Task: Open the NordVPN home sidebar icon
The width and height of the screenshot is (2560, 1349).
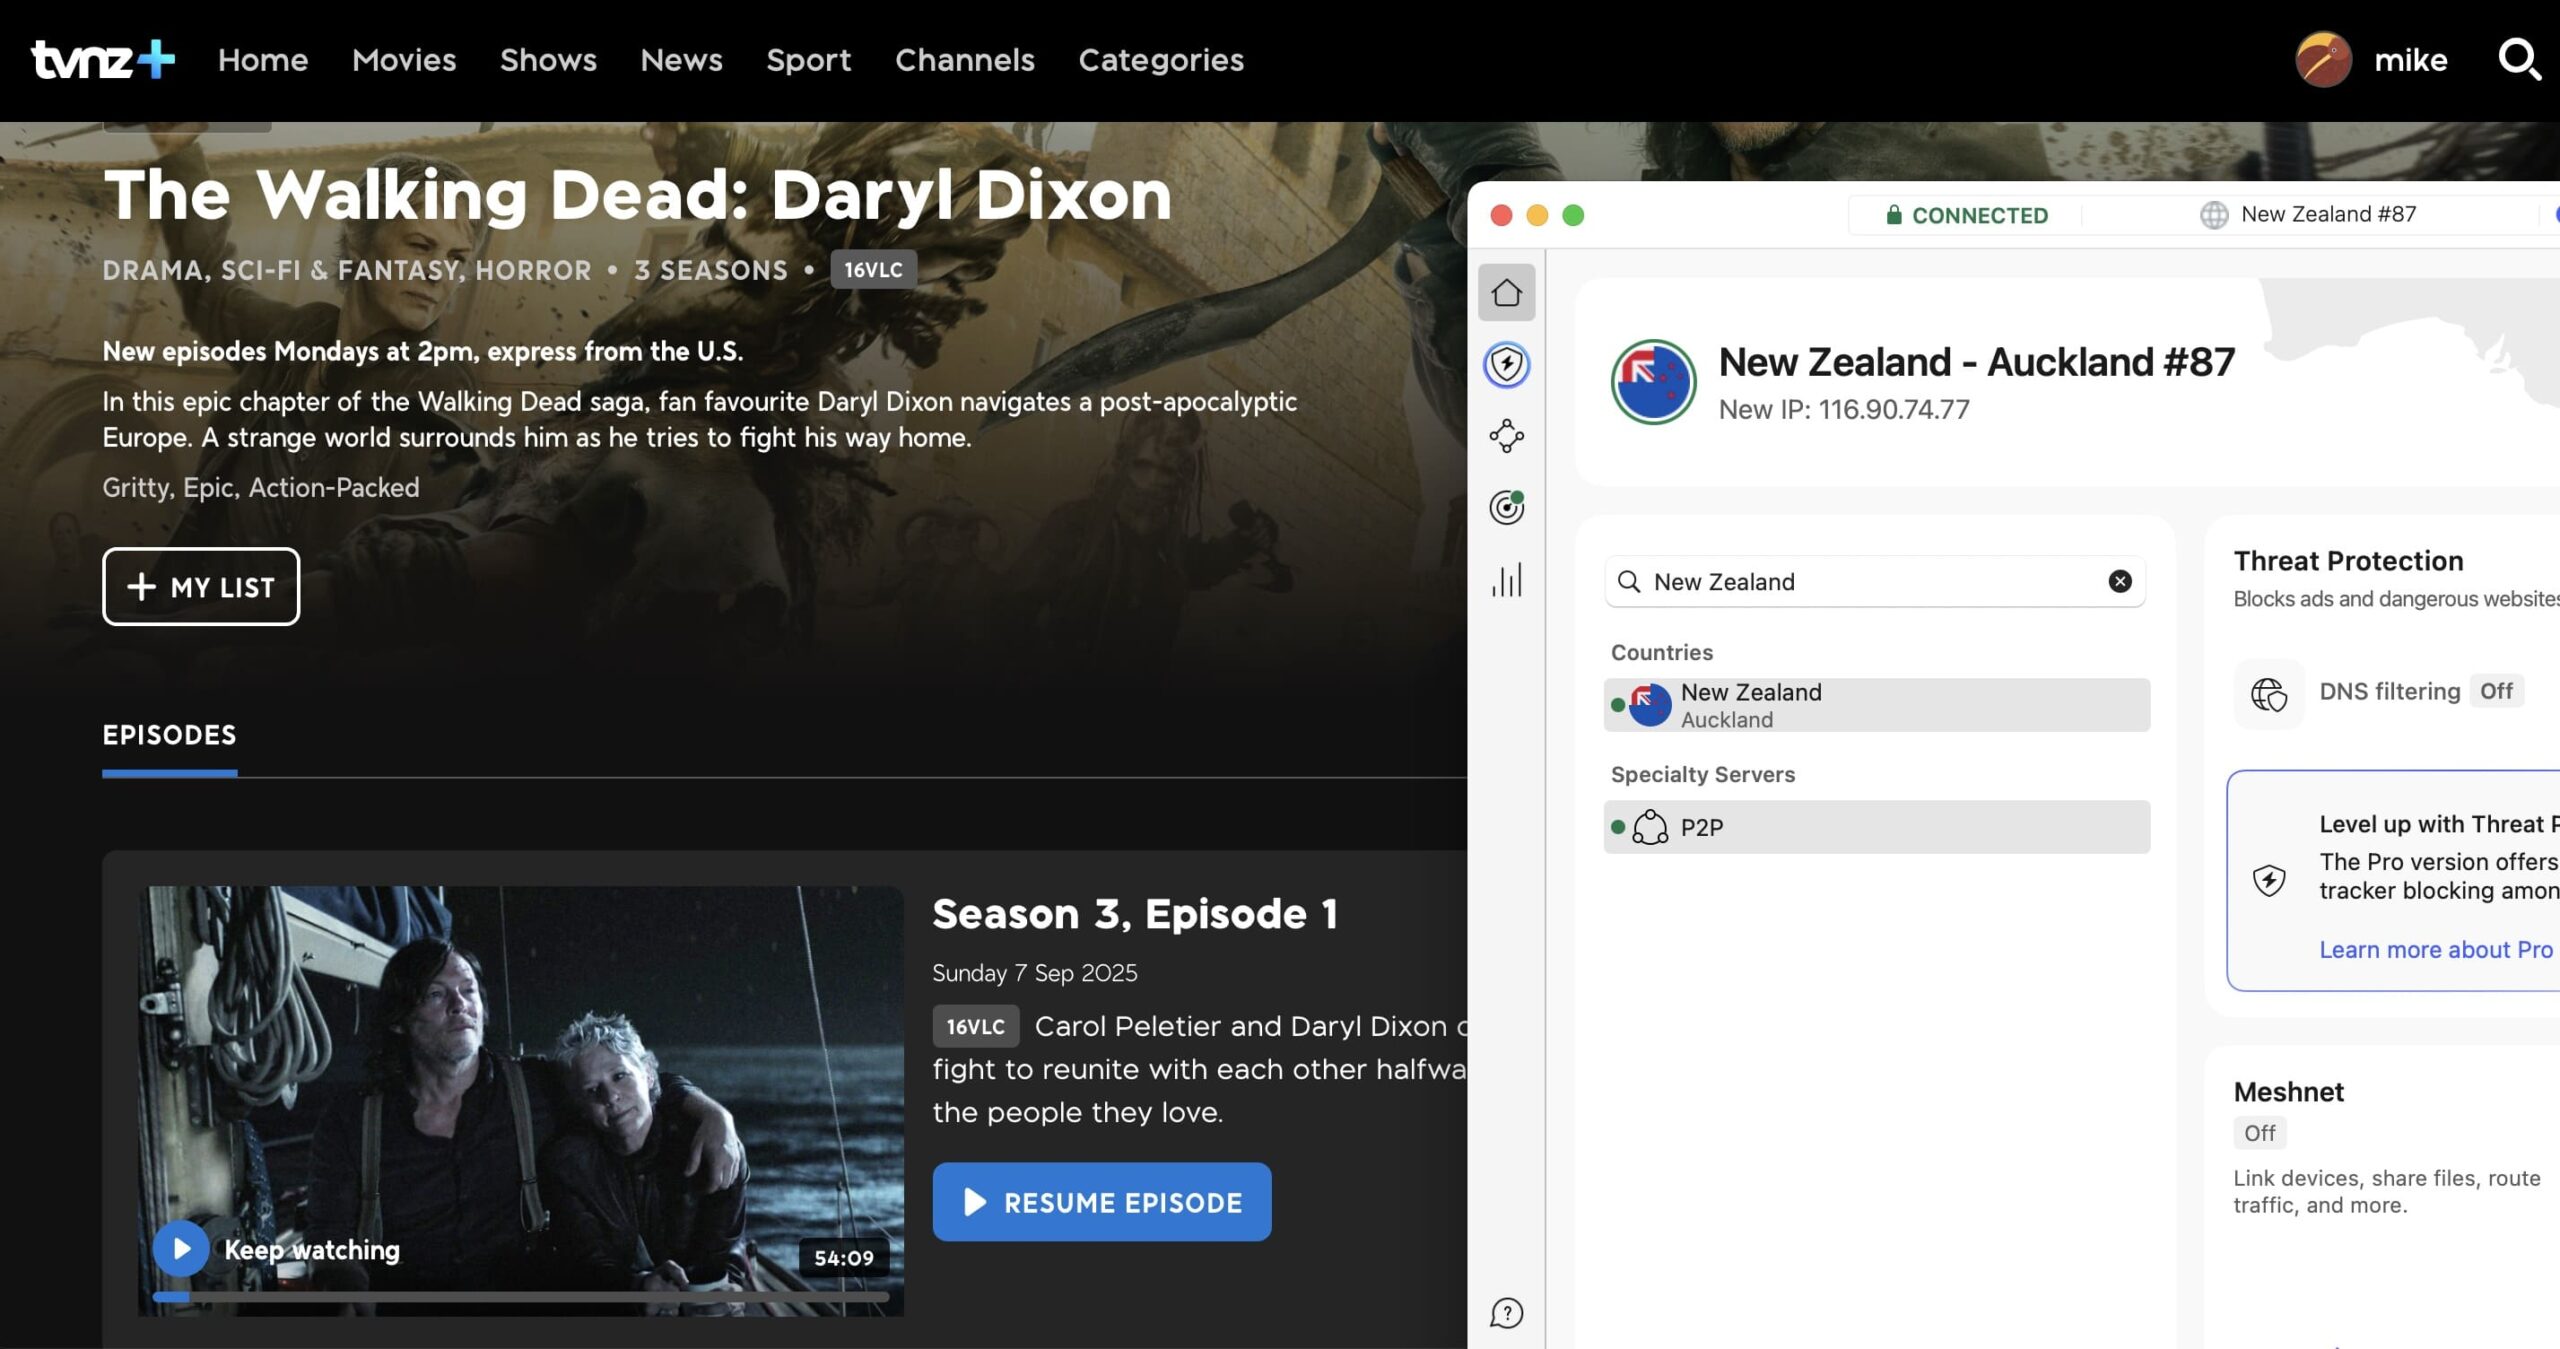Action: [x=1506, y=293]
